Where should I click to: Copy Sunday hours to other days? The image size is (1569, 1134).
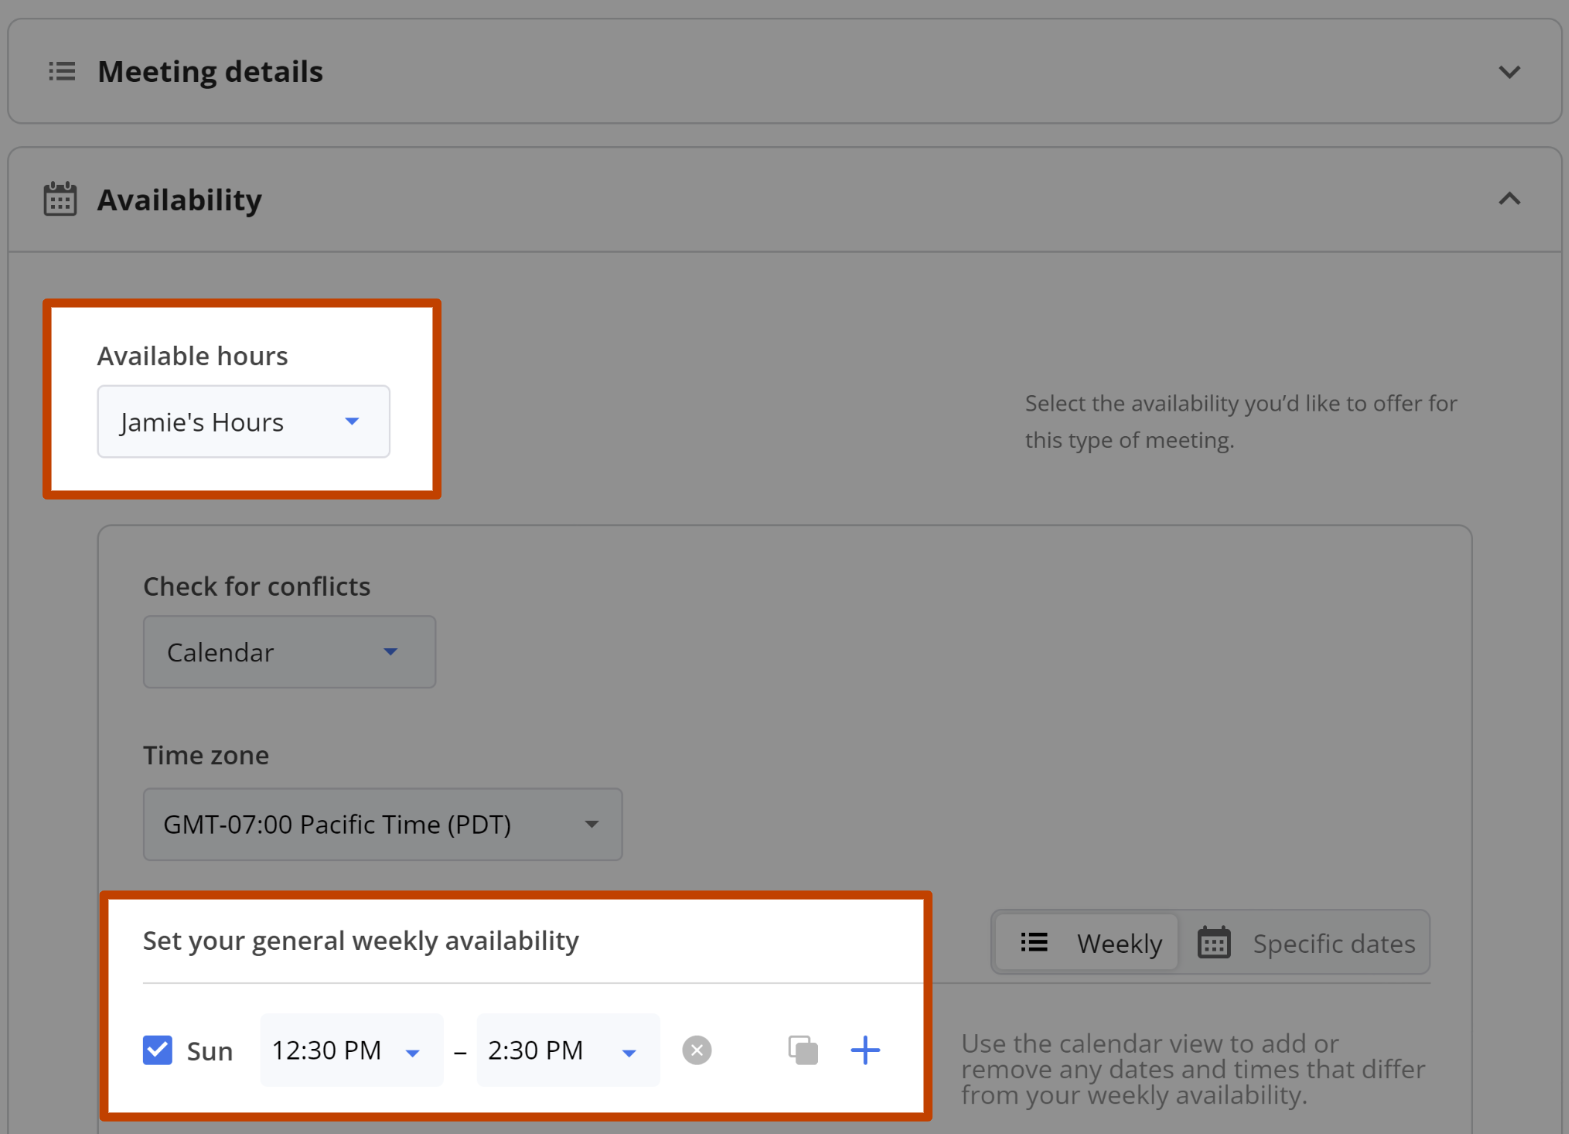click(803, 1050)
